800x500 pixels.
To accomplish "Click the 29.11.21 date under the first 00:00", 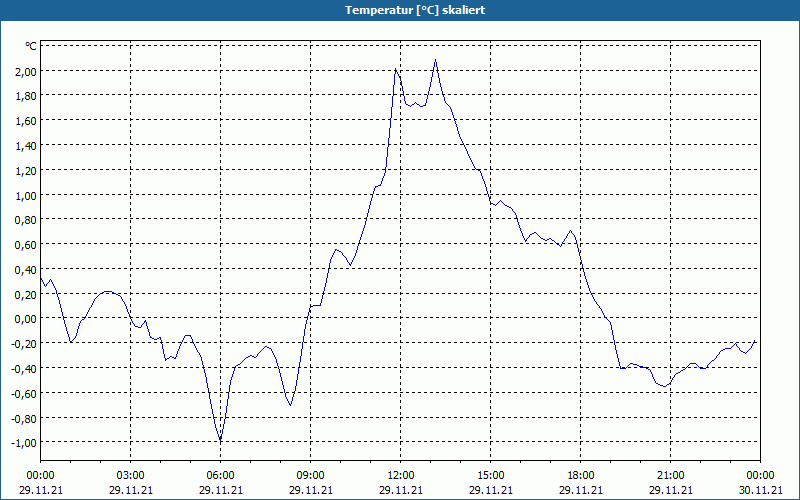I will coord(40,490).
